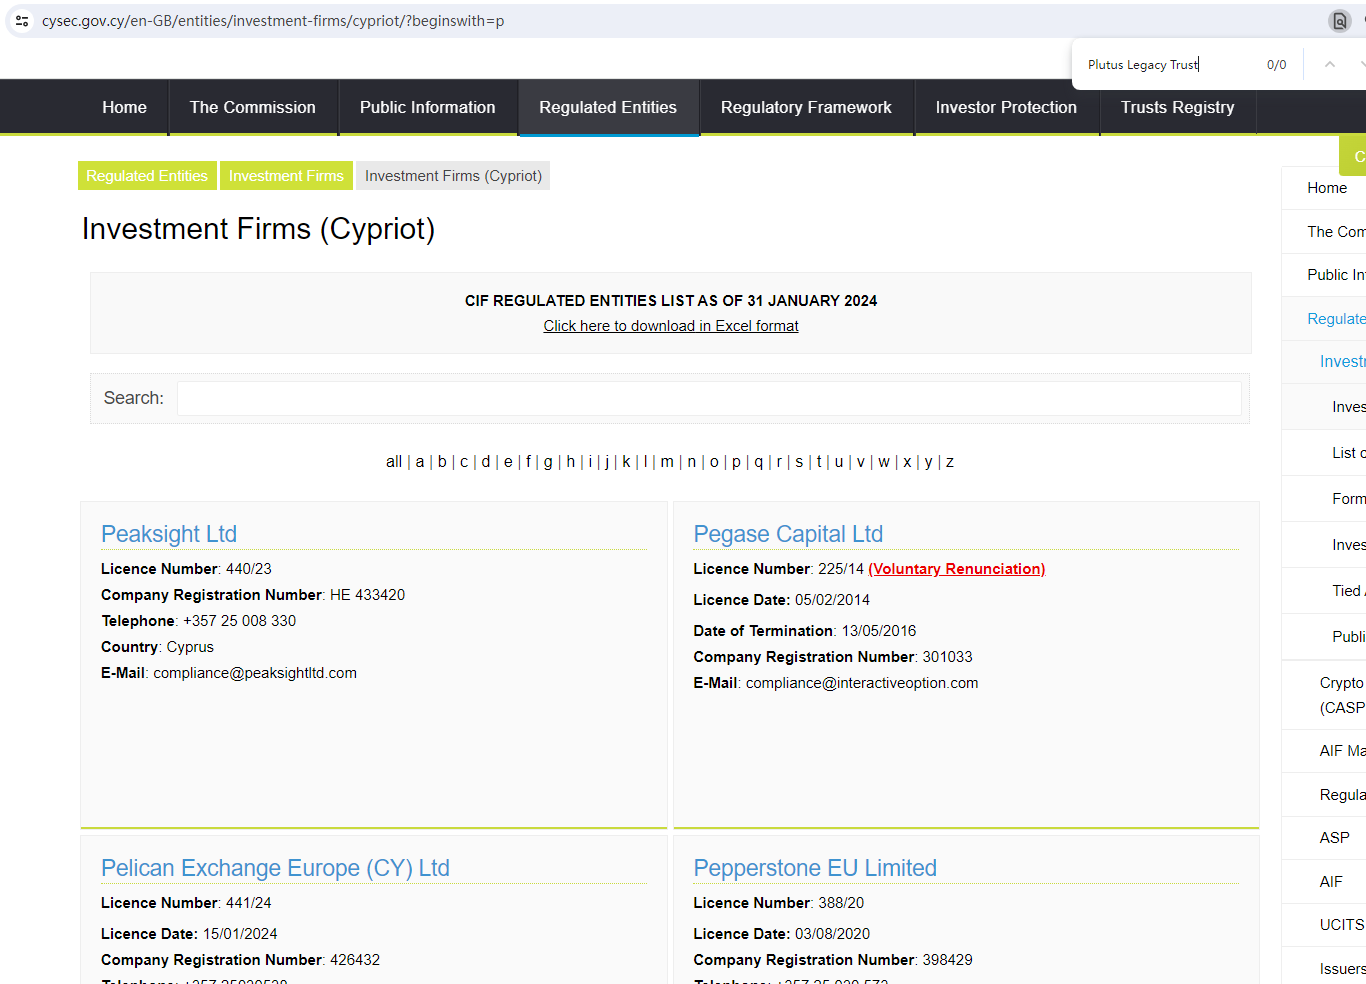Open the Home item in the dark navigation bar
Image resolution: width=1366 pixels, height=984 pixels.
pos(124,107)
